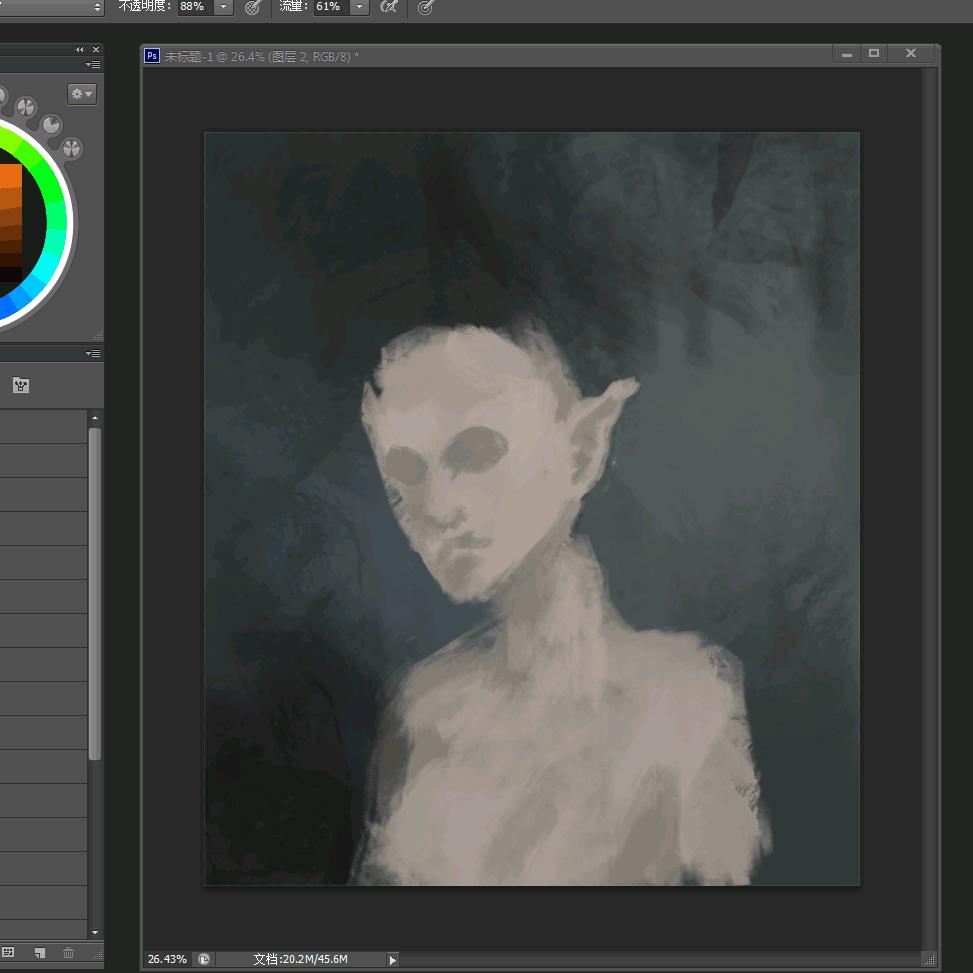Click the new brush preset icon
973x973 pixels.
pos(40,953)
